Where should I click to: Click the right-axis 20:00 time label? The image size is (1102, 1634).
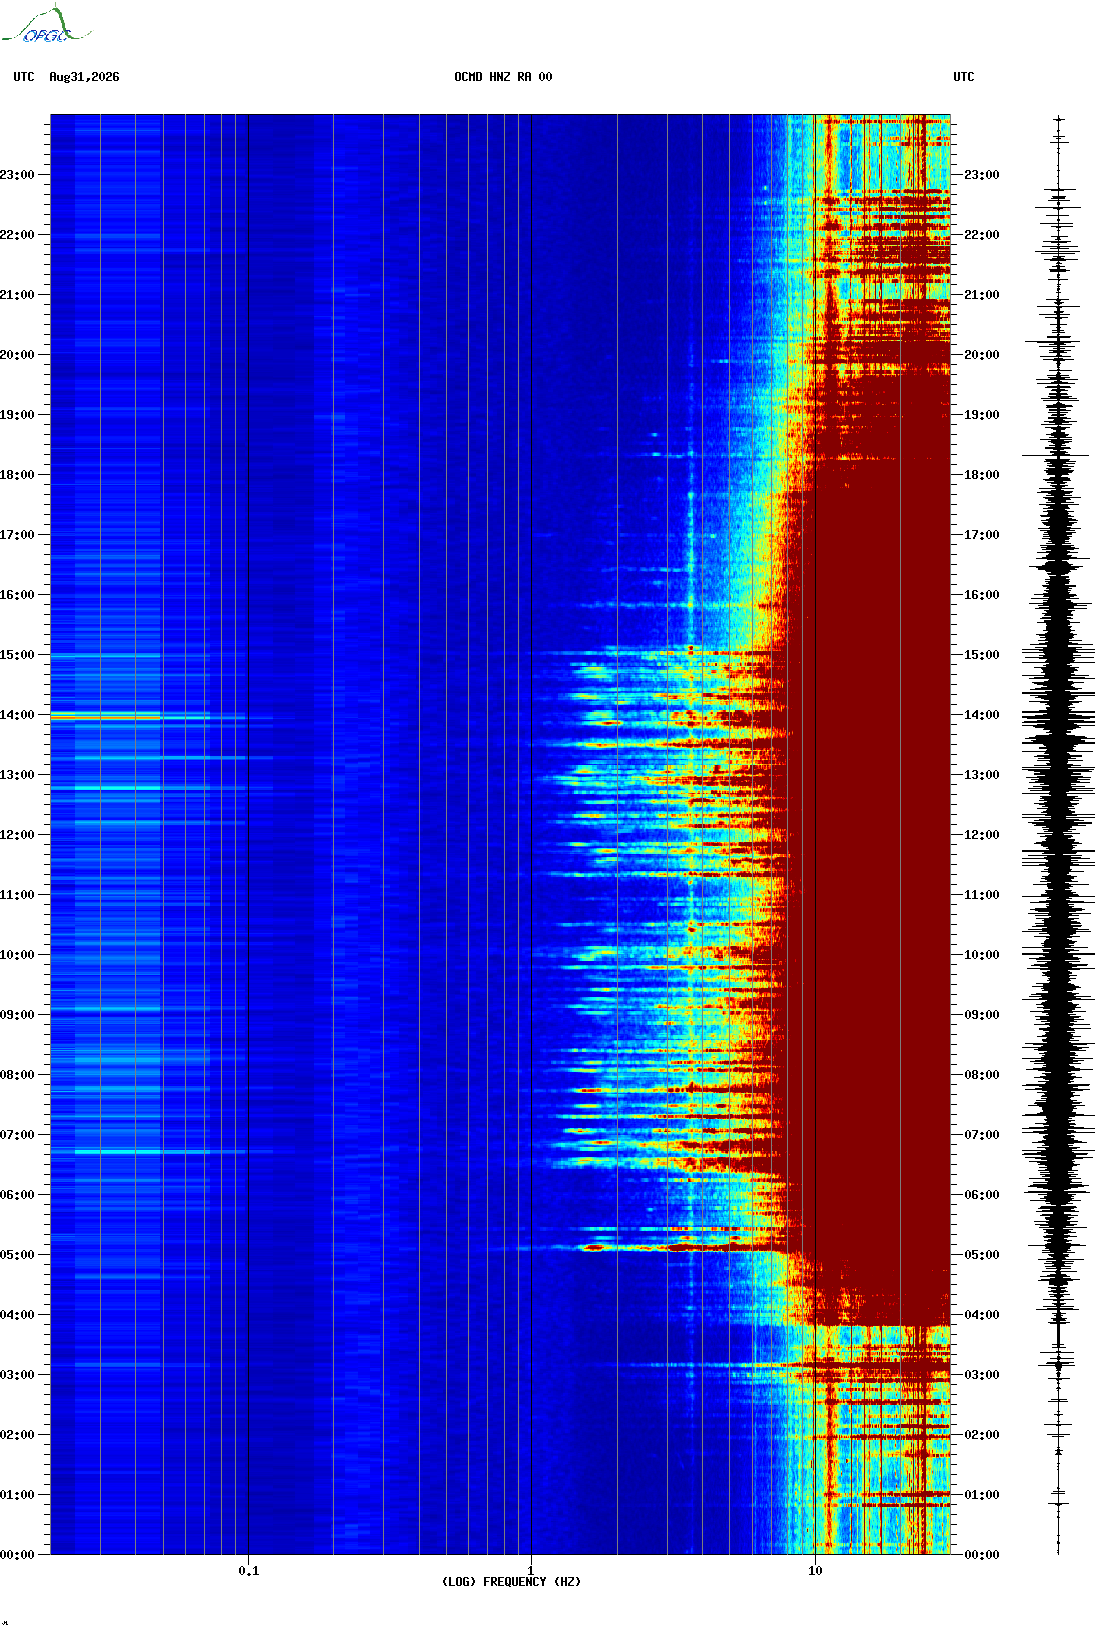(981, 355)
